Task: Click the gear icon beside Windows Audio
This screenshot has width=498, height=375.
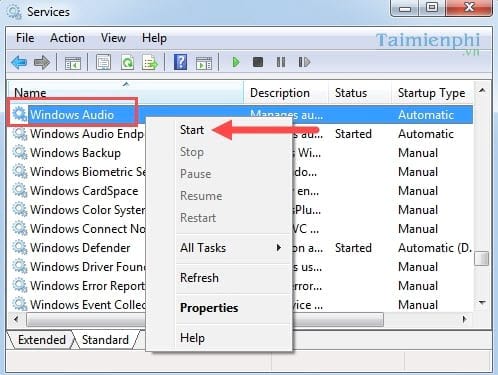Action: 20,114
